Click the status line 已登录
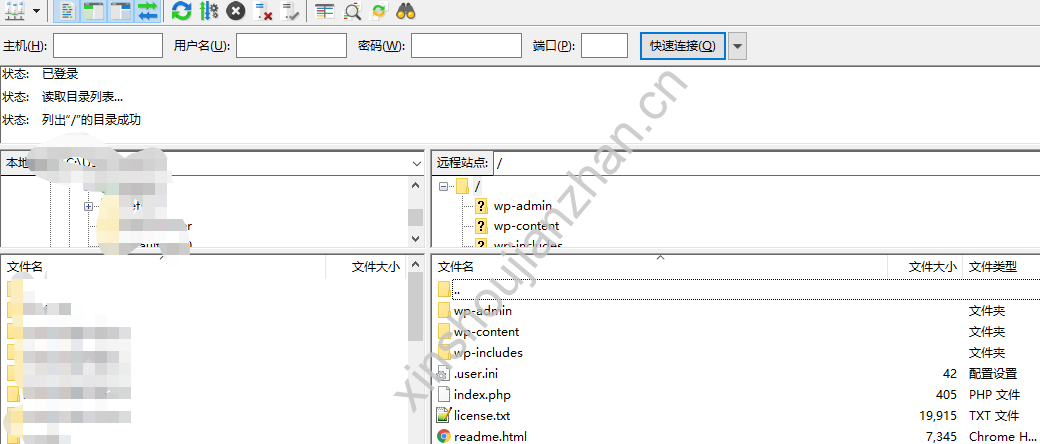The width and height of the screenshot is (1040, 444). coord(60,74)
